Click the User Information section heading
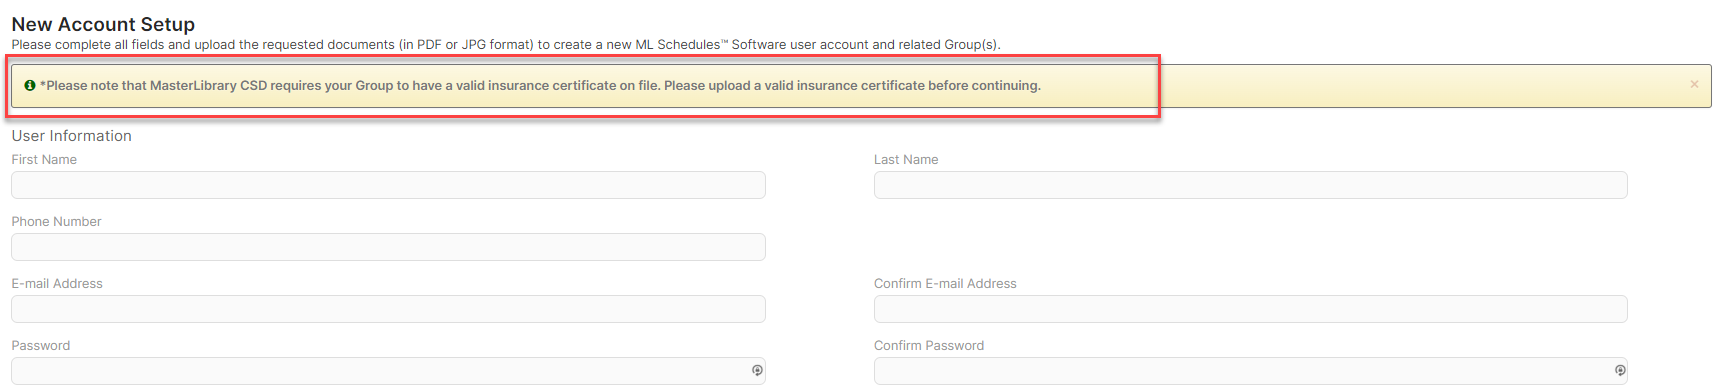1723x390 pixels. click(72, 136)
